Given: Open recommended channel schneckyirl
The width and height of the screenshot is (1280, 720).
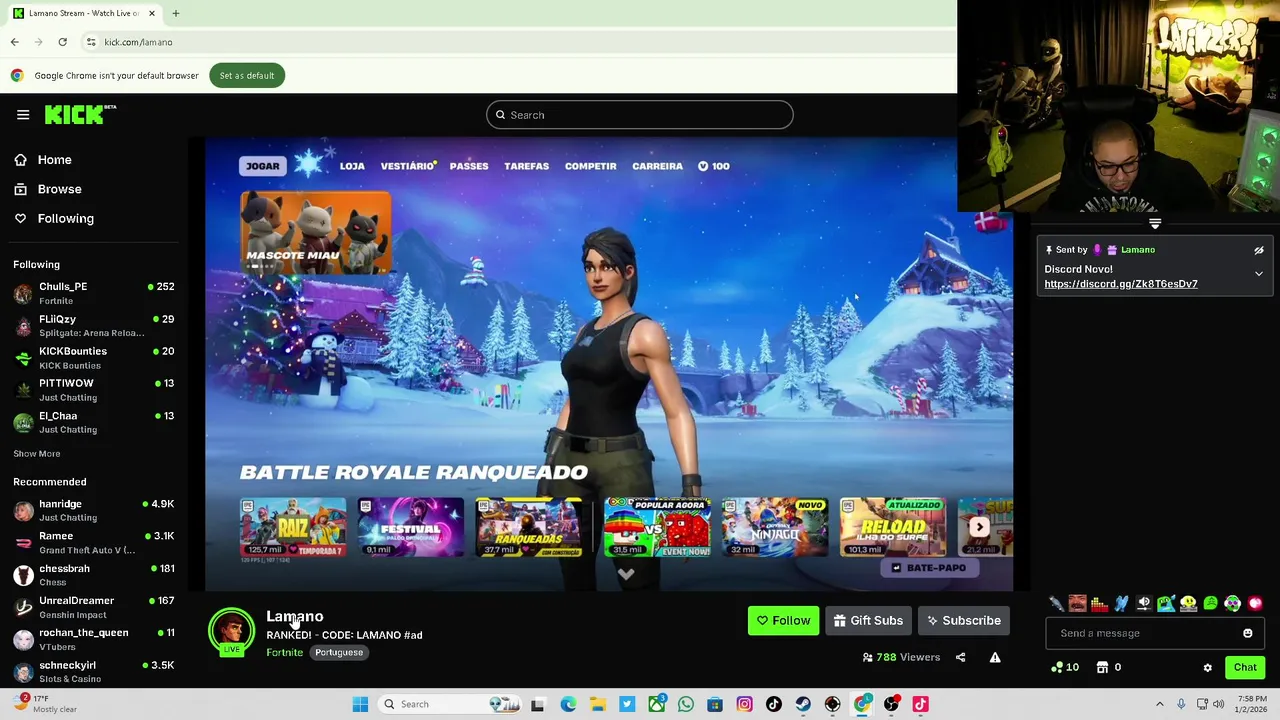Looking at the screenshot, I should point(94,671).
